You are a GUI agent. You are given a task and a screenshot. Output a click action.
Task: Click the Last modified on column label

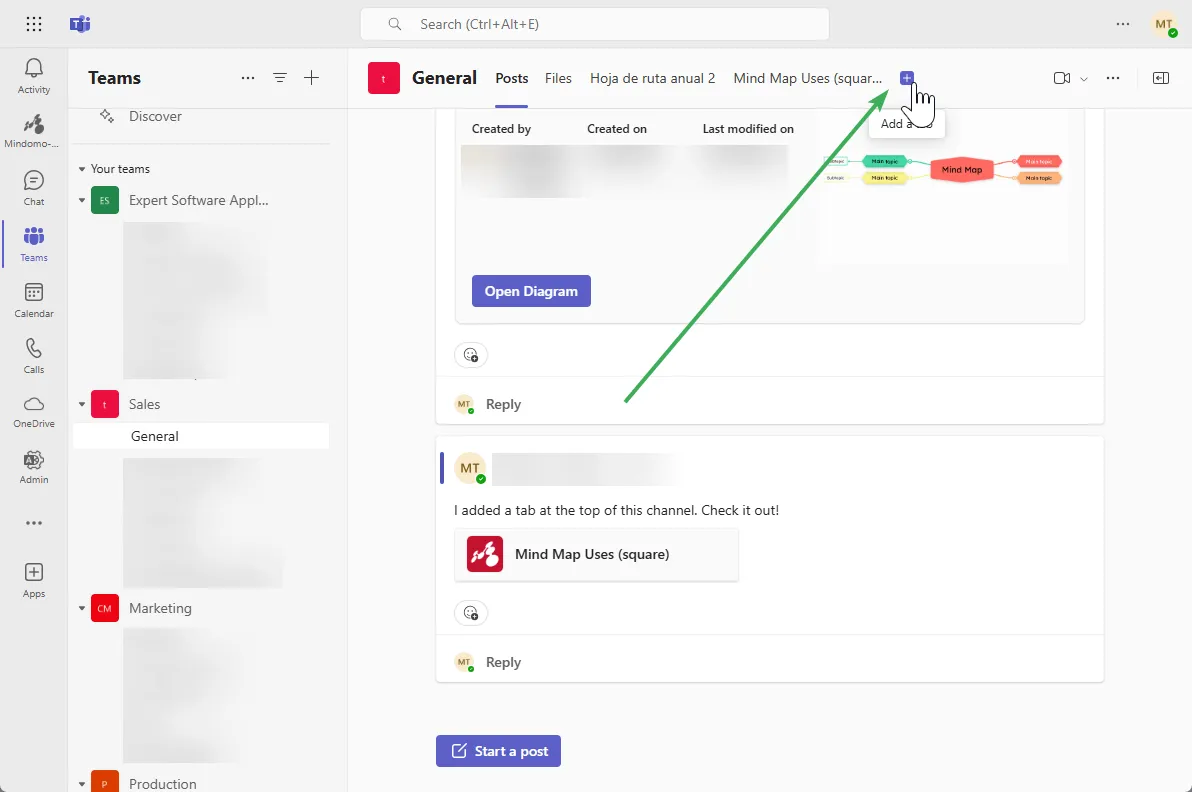click(748, 129)
